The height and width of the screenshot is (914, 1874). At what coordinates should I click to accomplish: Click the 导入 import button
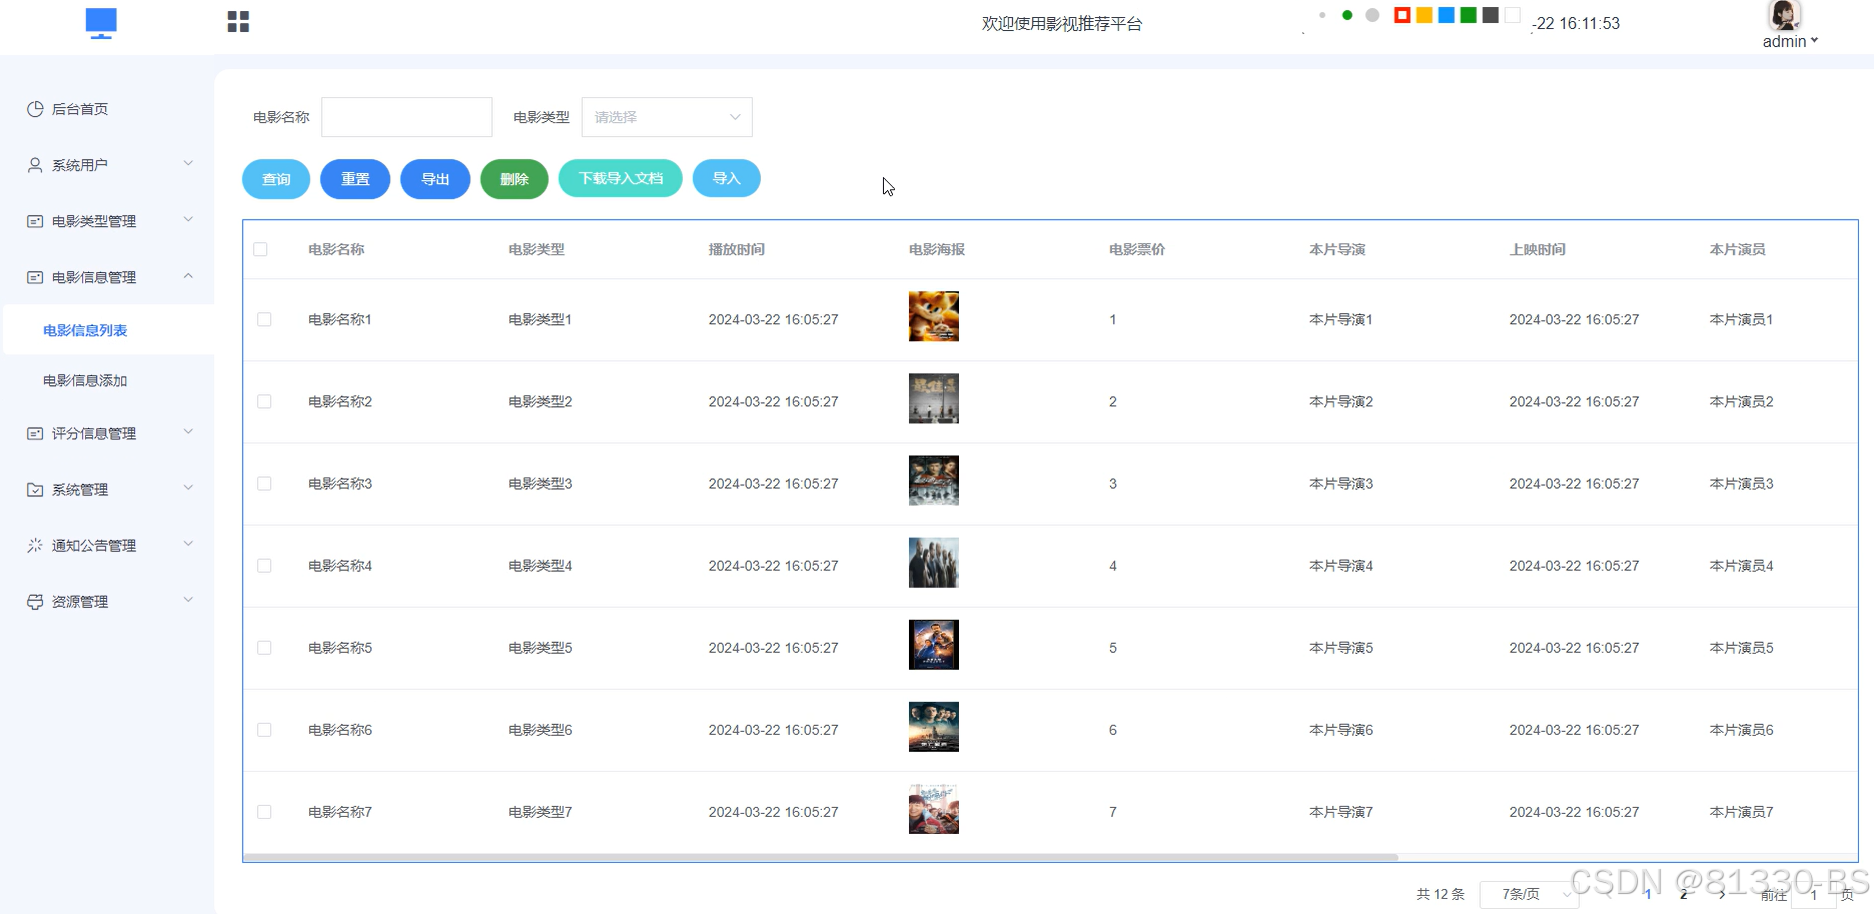point(726,178)
